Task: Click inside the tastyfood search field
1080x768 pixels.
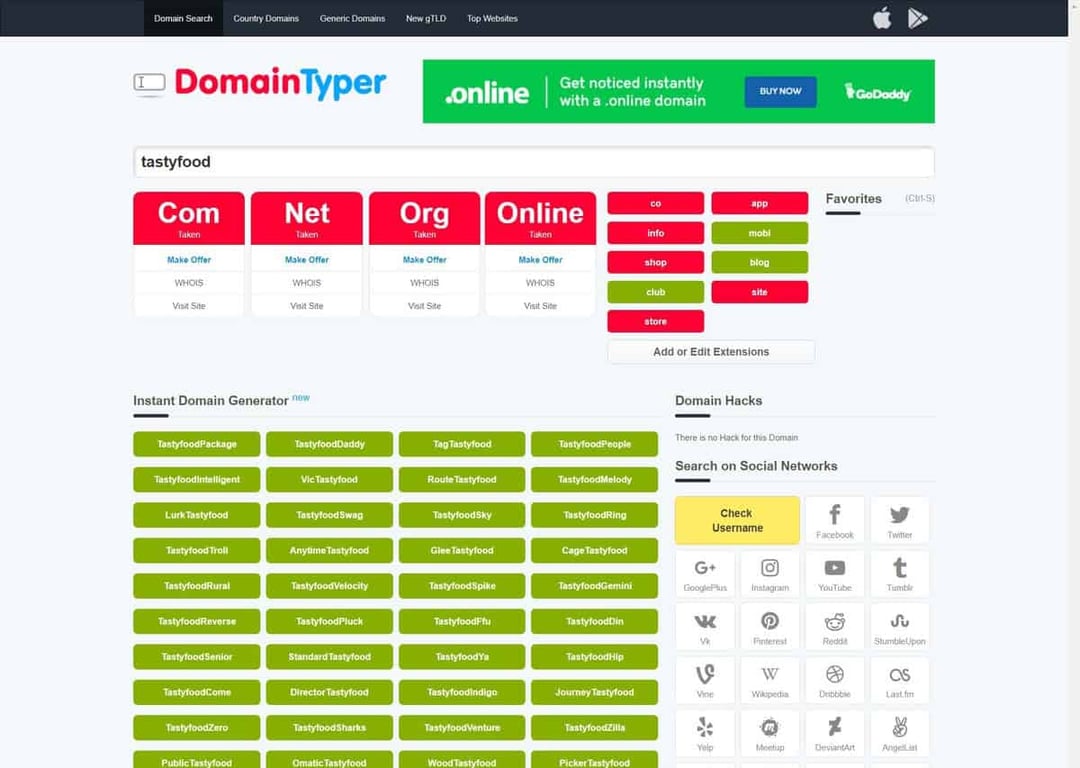Action: pos(534,161)
